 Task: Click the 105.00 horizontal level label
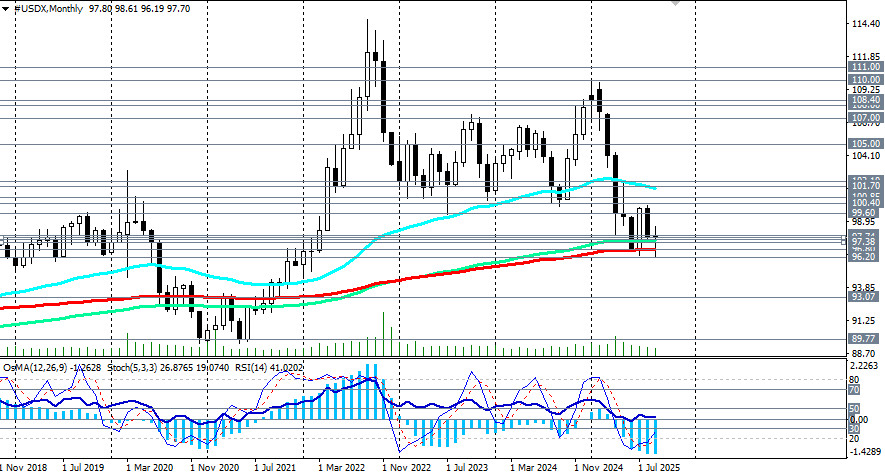tap(864, 143)
